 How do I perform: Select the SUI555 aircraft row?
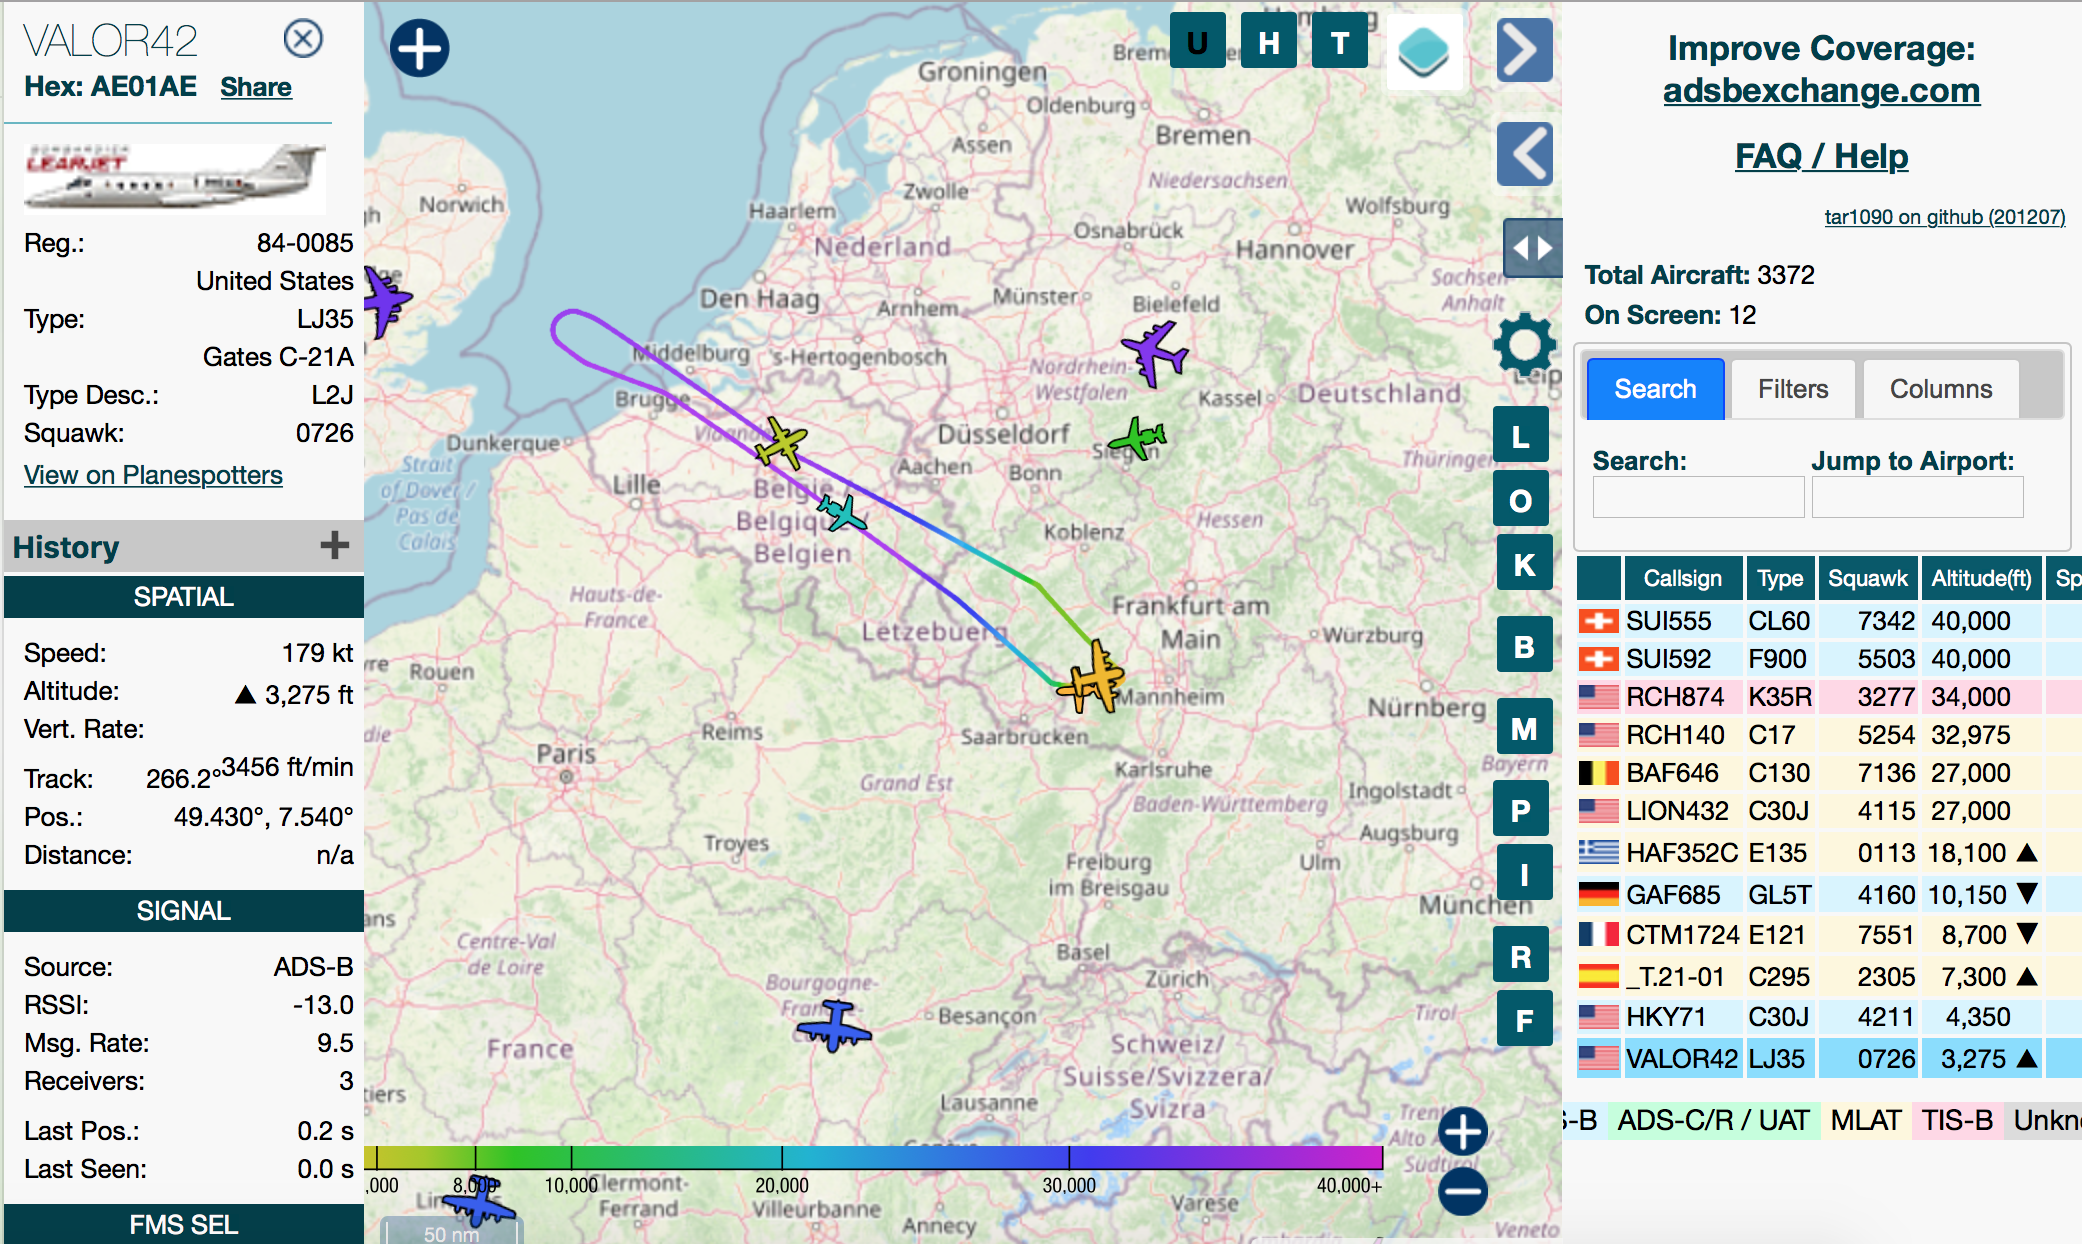point(1829,621)
